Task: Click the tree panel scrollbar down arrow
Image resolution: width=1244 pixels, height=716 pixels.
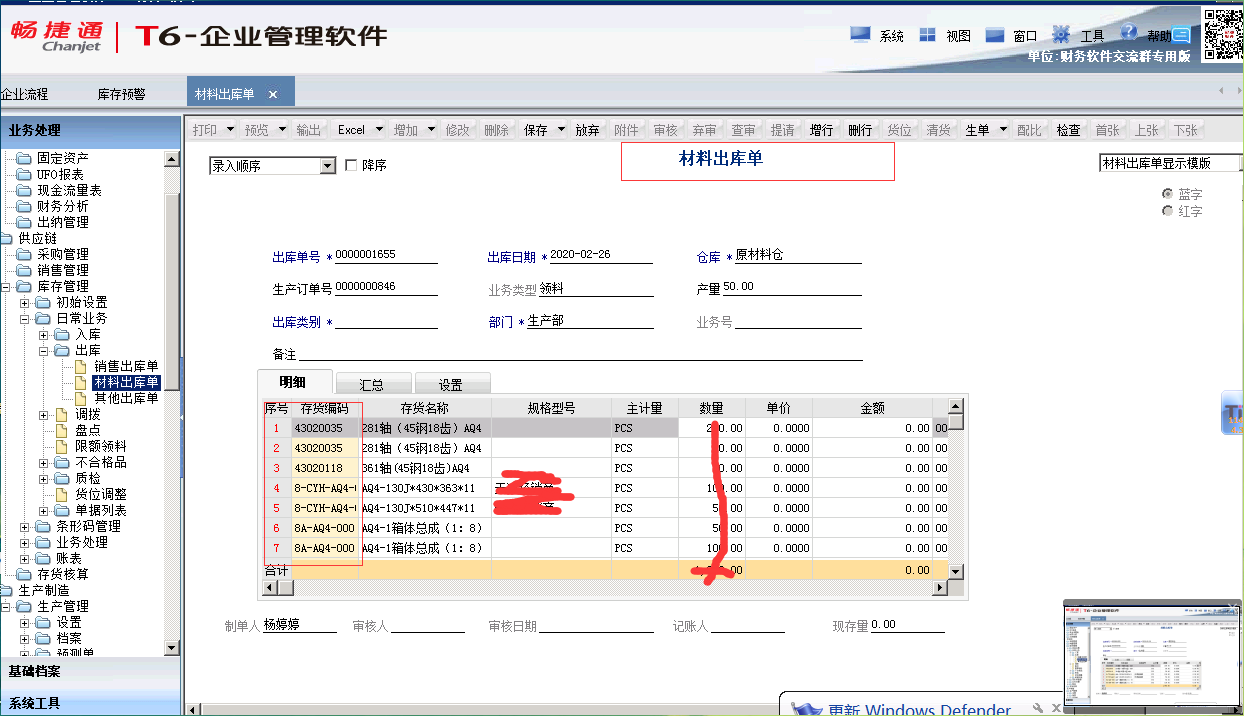Action: pos(172,648)
